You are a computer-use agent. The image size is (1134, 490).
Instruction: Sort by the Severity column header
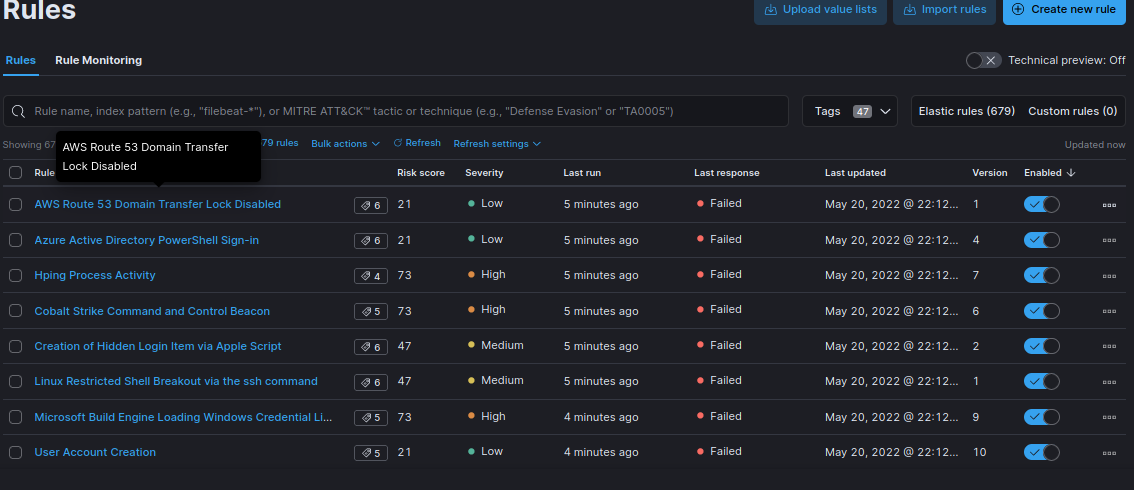[484, 173]
